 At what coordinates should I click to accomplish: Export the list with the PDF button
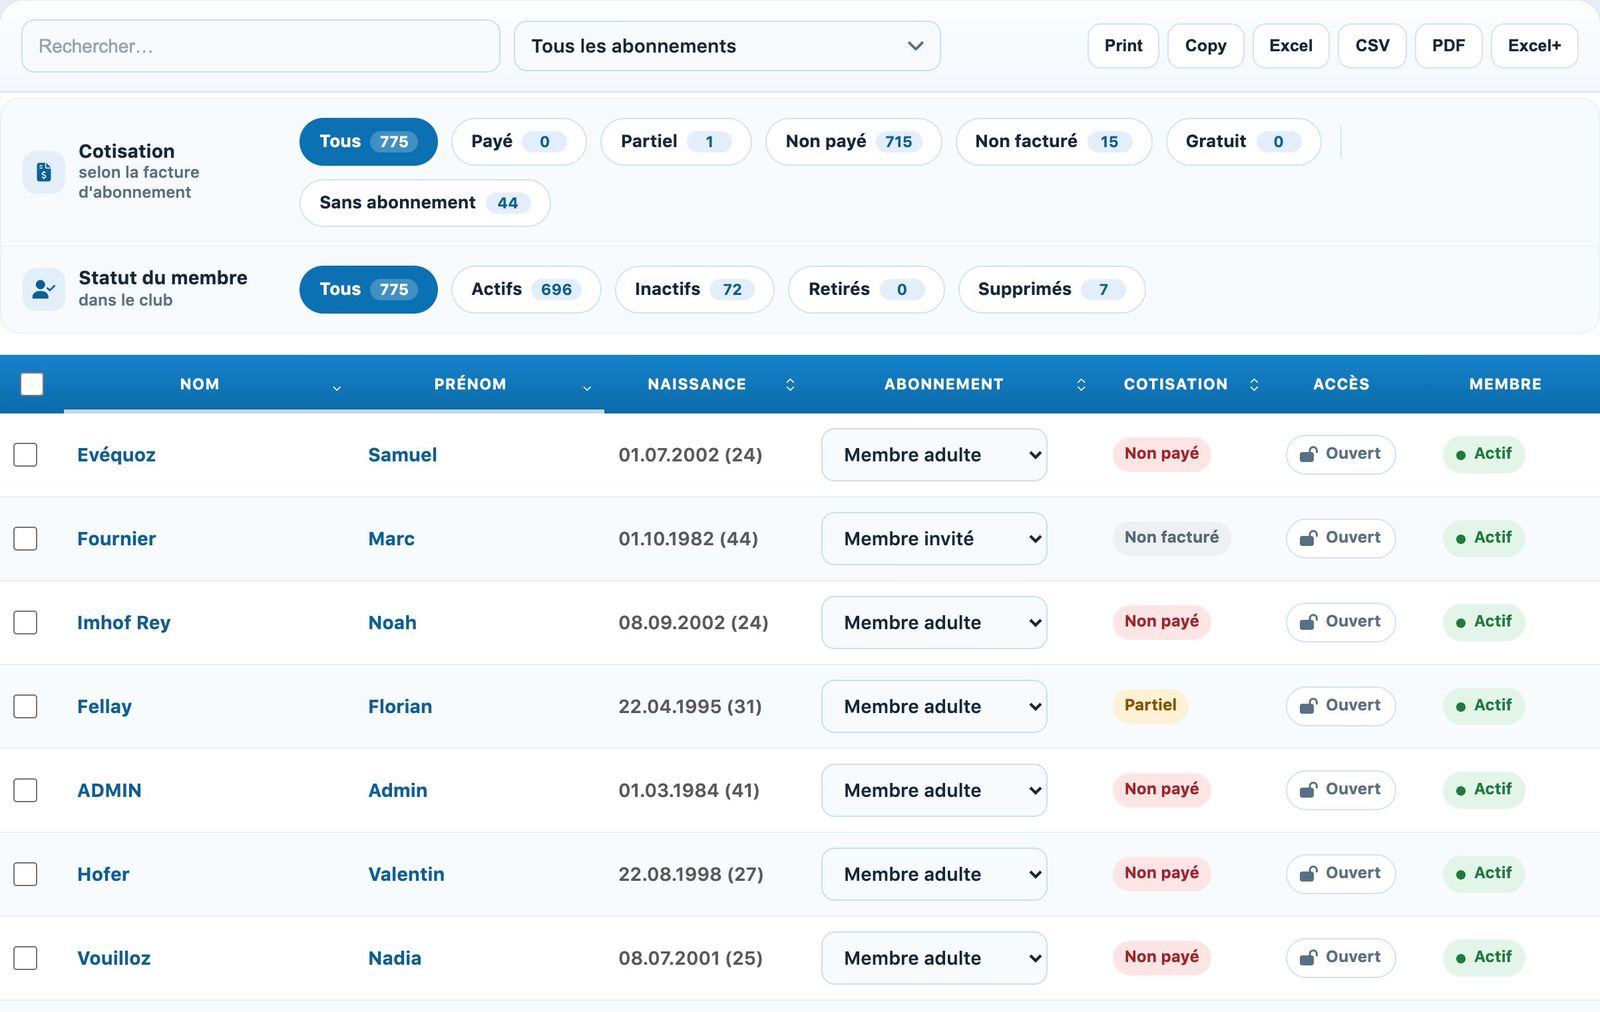[1448, 46]
